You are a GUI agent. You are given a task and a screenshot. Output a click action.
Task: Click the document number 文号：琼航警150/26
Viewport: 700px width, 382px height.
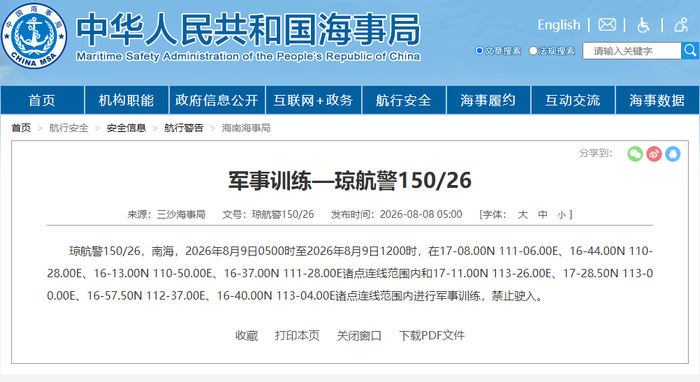pyautogui.click(x=268, y=215)
